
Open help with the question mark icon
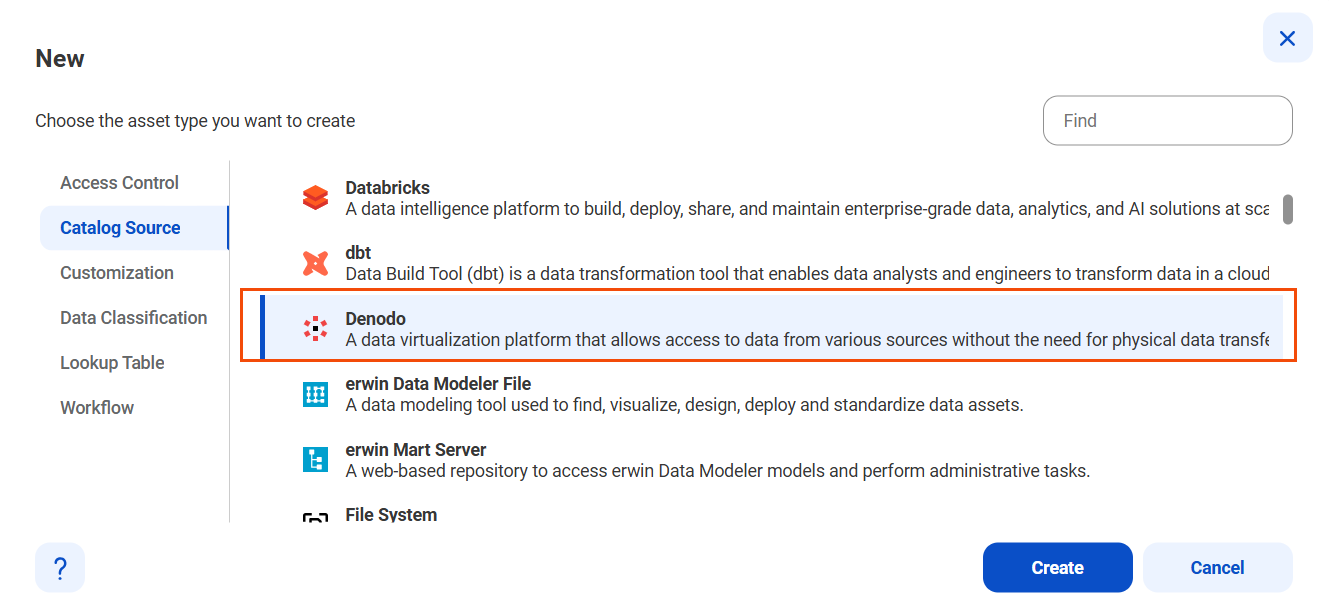pos(60,568)
